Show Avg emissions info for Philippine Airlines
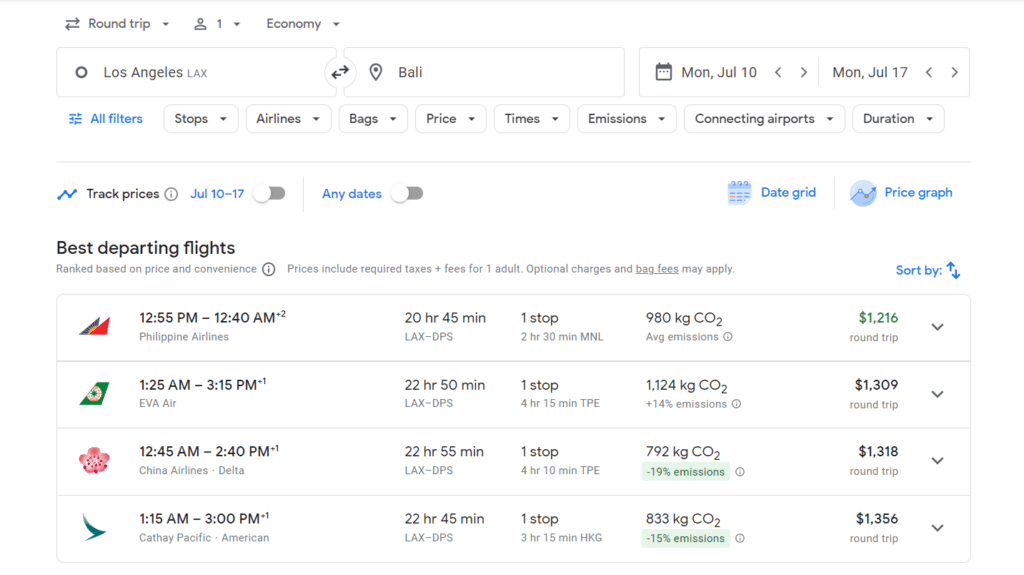The width and height of the screenshot is (1024, 575). tap(728, 337)
